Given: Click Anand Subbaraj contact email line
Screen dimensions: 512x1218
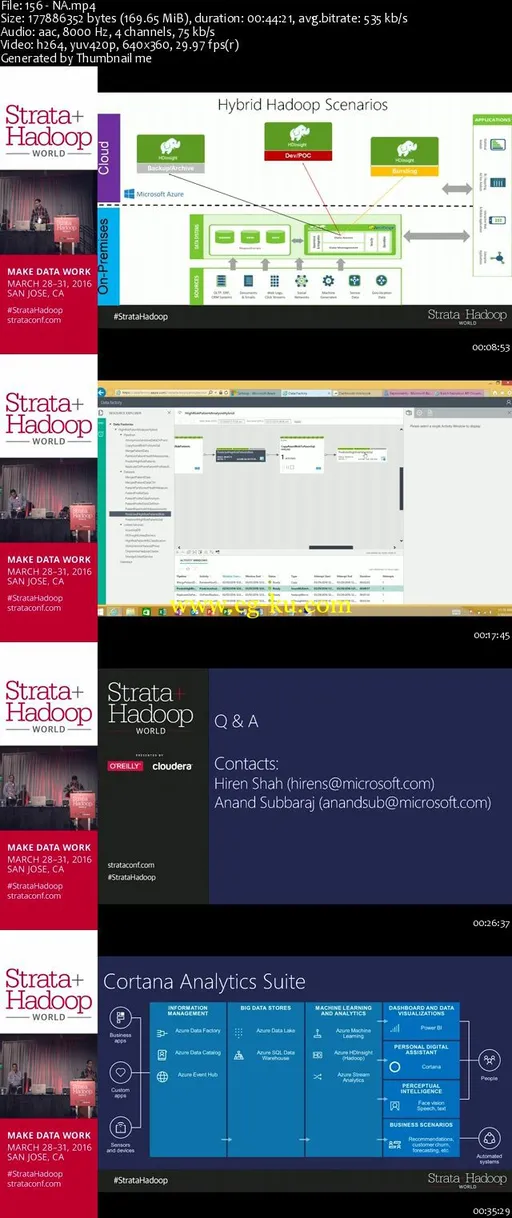Looking at the screenshot, I should point(353,803).
